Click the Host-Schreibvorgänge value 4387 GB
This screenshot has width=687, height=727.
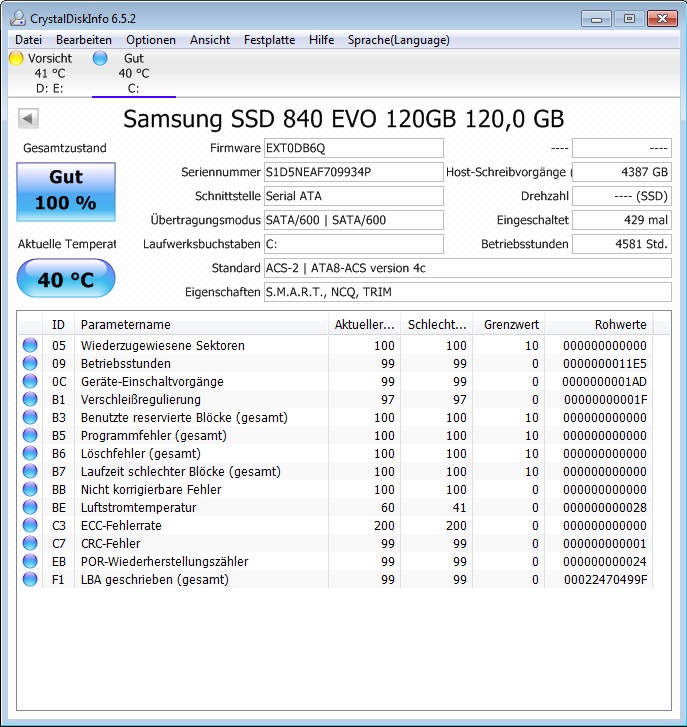[622, 172]
